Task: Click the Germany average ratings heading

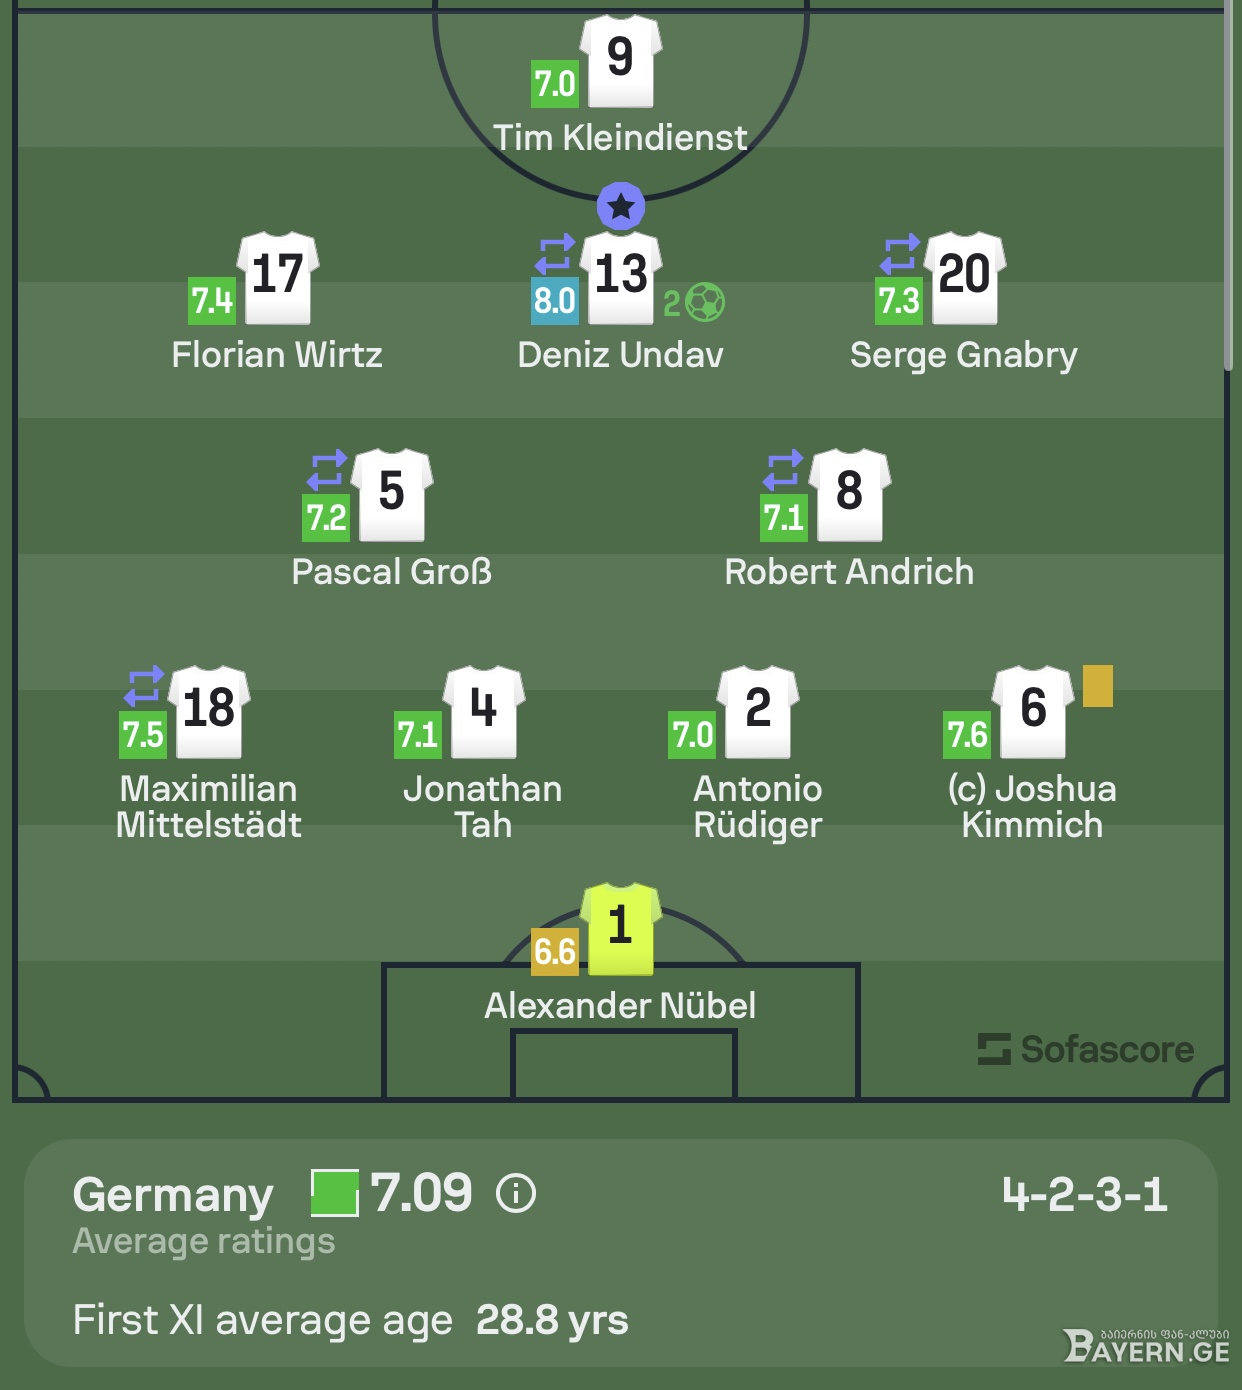Action: point(204,1214)
